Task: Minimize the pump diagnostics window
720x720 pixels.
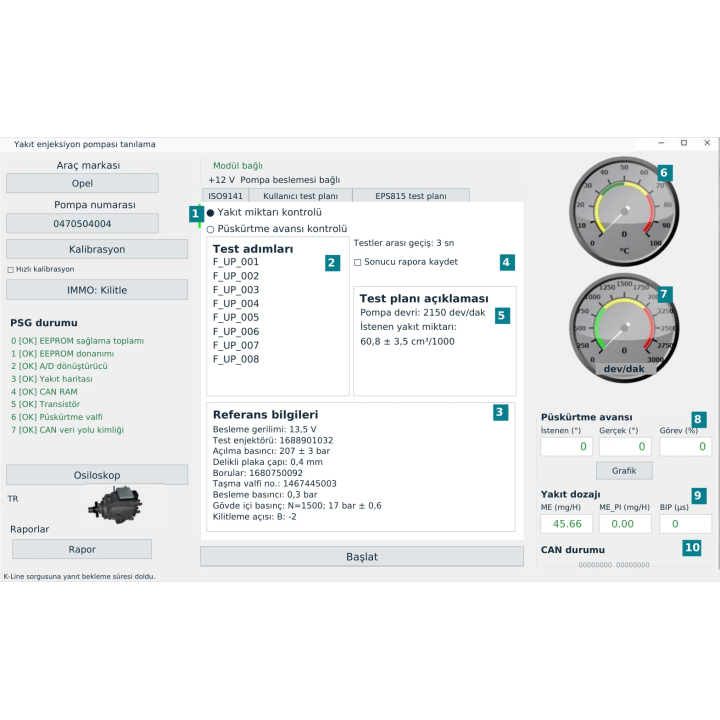Action: tap(661, 143)
